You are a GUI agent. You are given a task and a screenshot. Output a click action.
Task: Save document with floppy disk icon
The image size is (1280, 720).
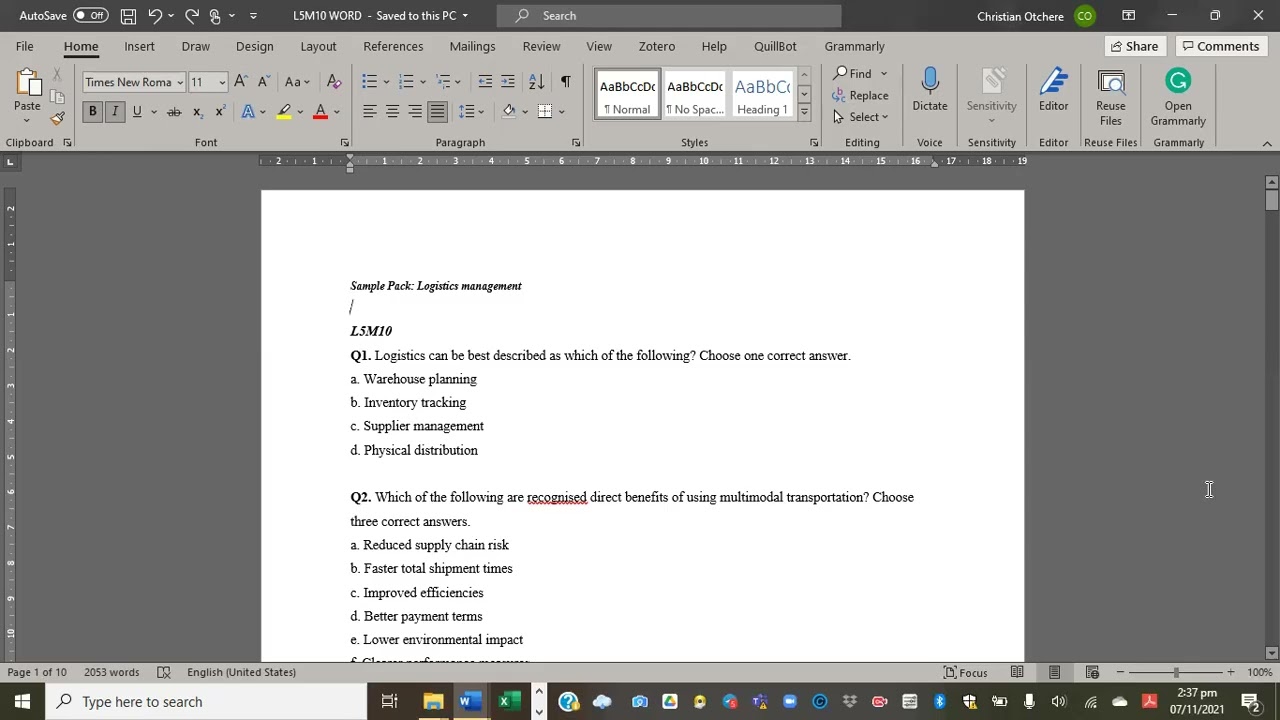(128, 16)
